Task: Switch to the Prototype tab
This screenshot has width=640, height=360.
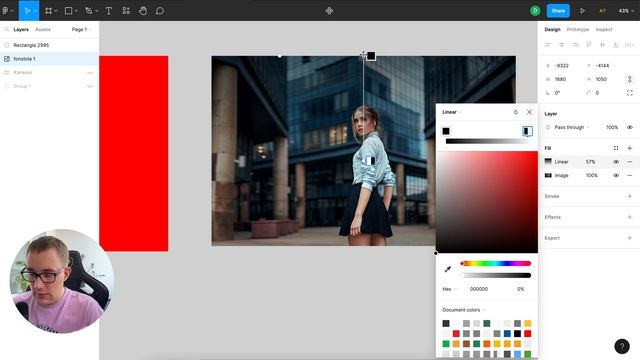Action: [x=578, y=29]
